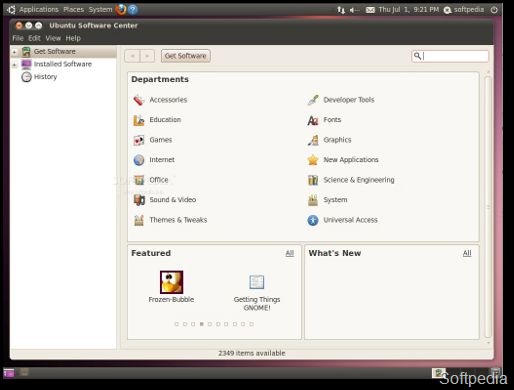Open the mail envelope indicator

pyautogui.click(x=370, y=10)
